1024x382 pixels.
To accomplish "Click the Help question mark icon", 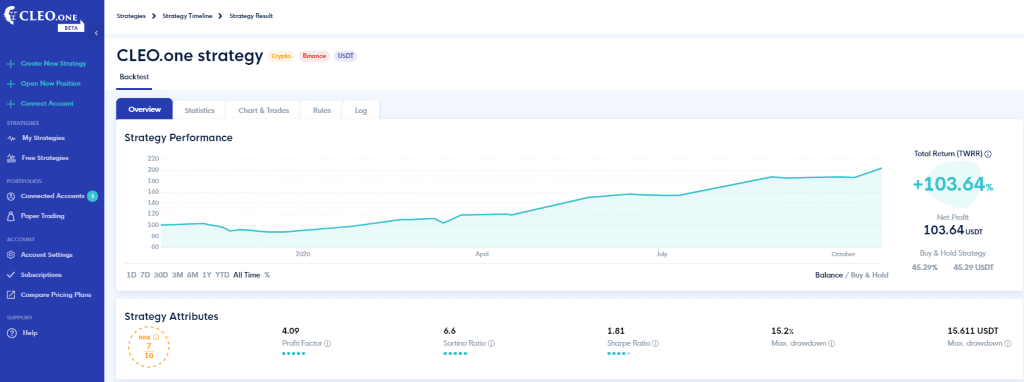I will click(x=10, y=333).
